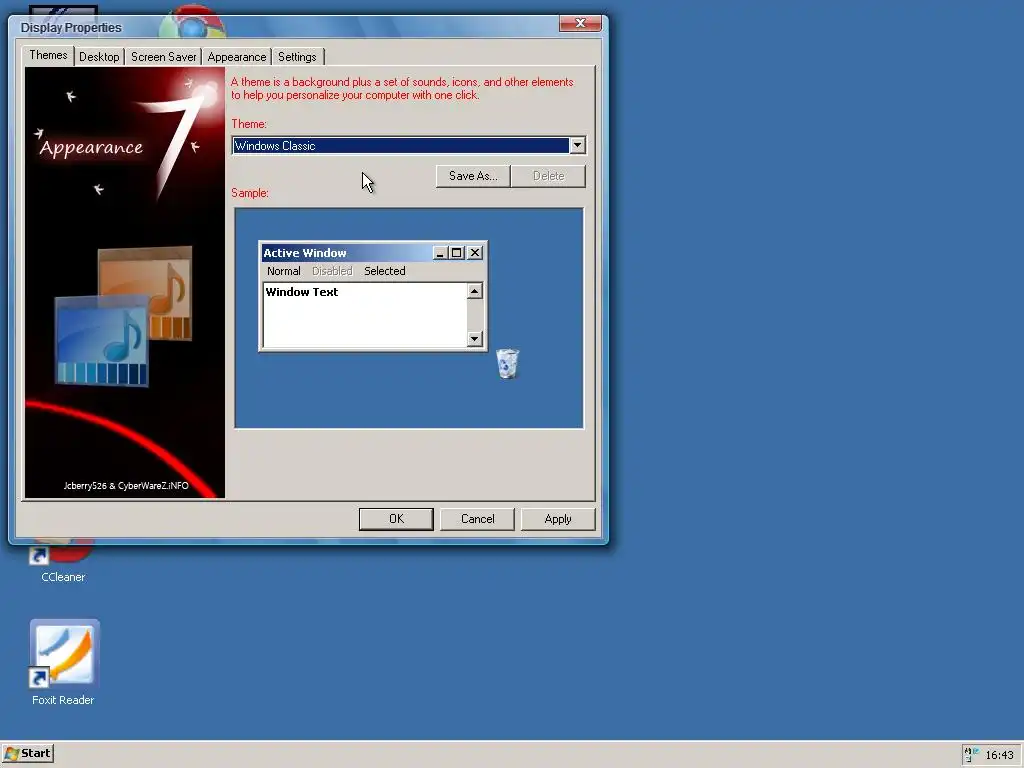
Task: Click the taskbar clock showing 16:43
Action: (x=999, y=755)
